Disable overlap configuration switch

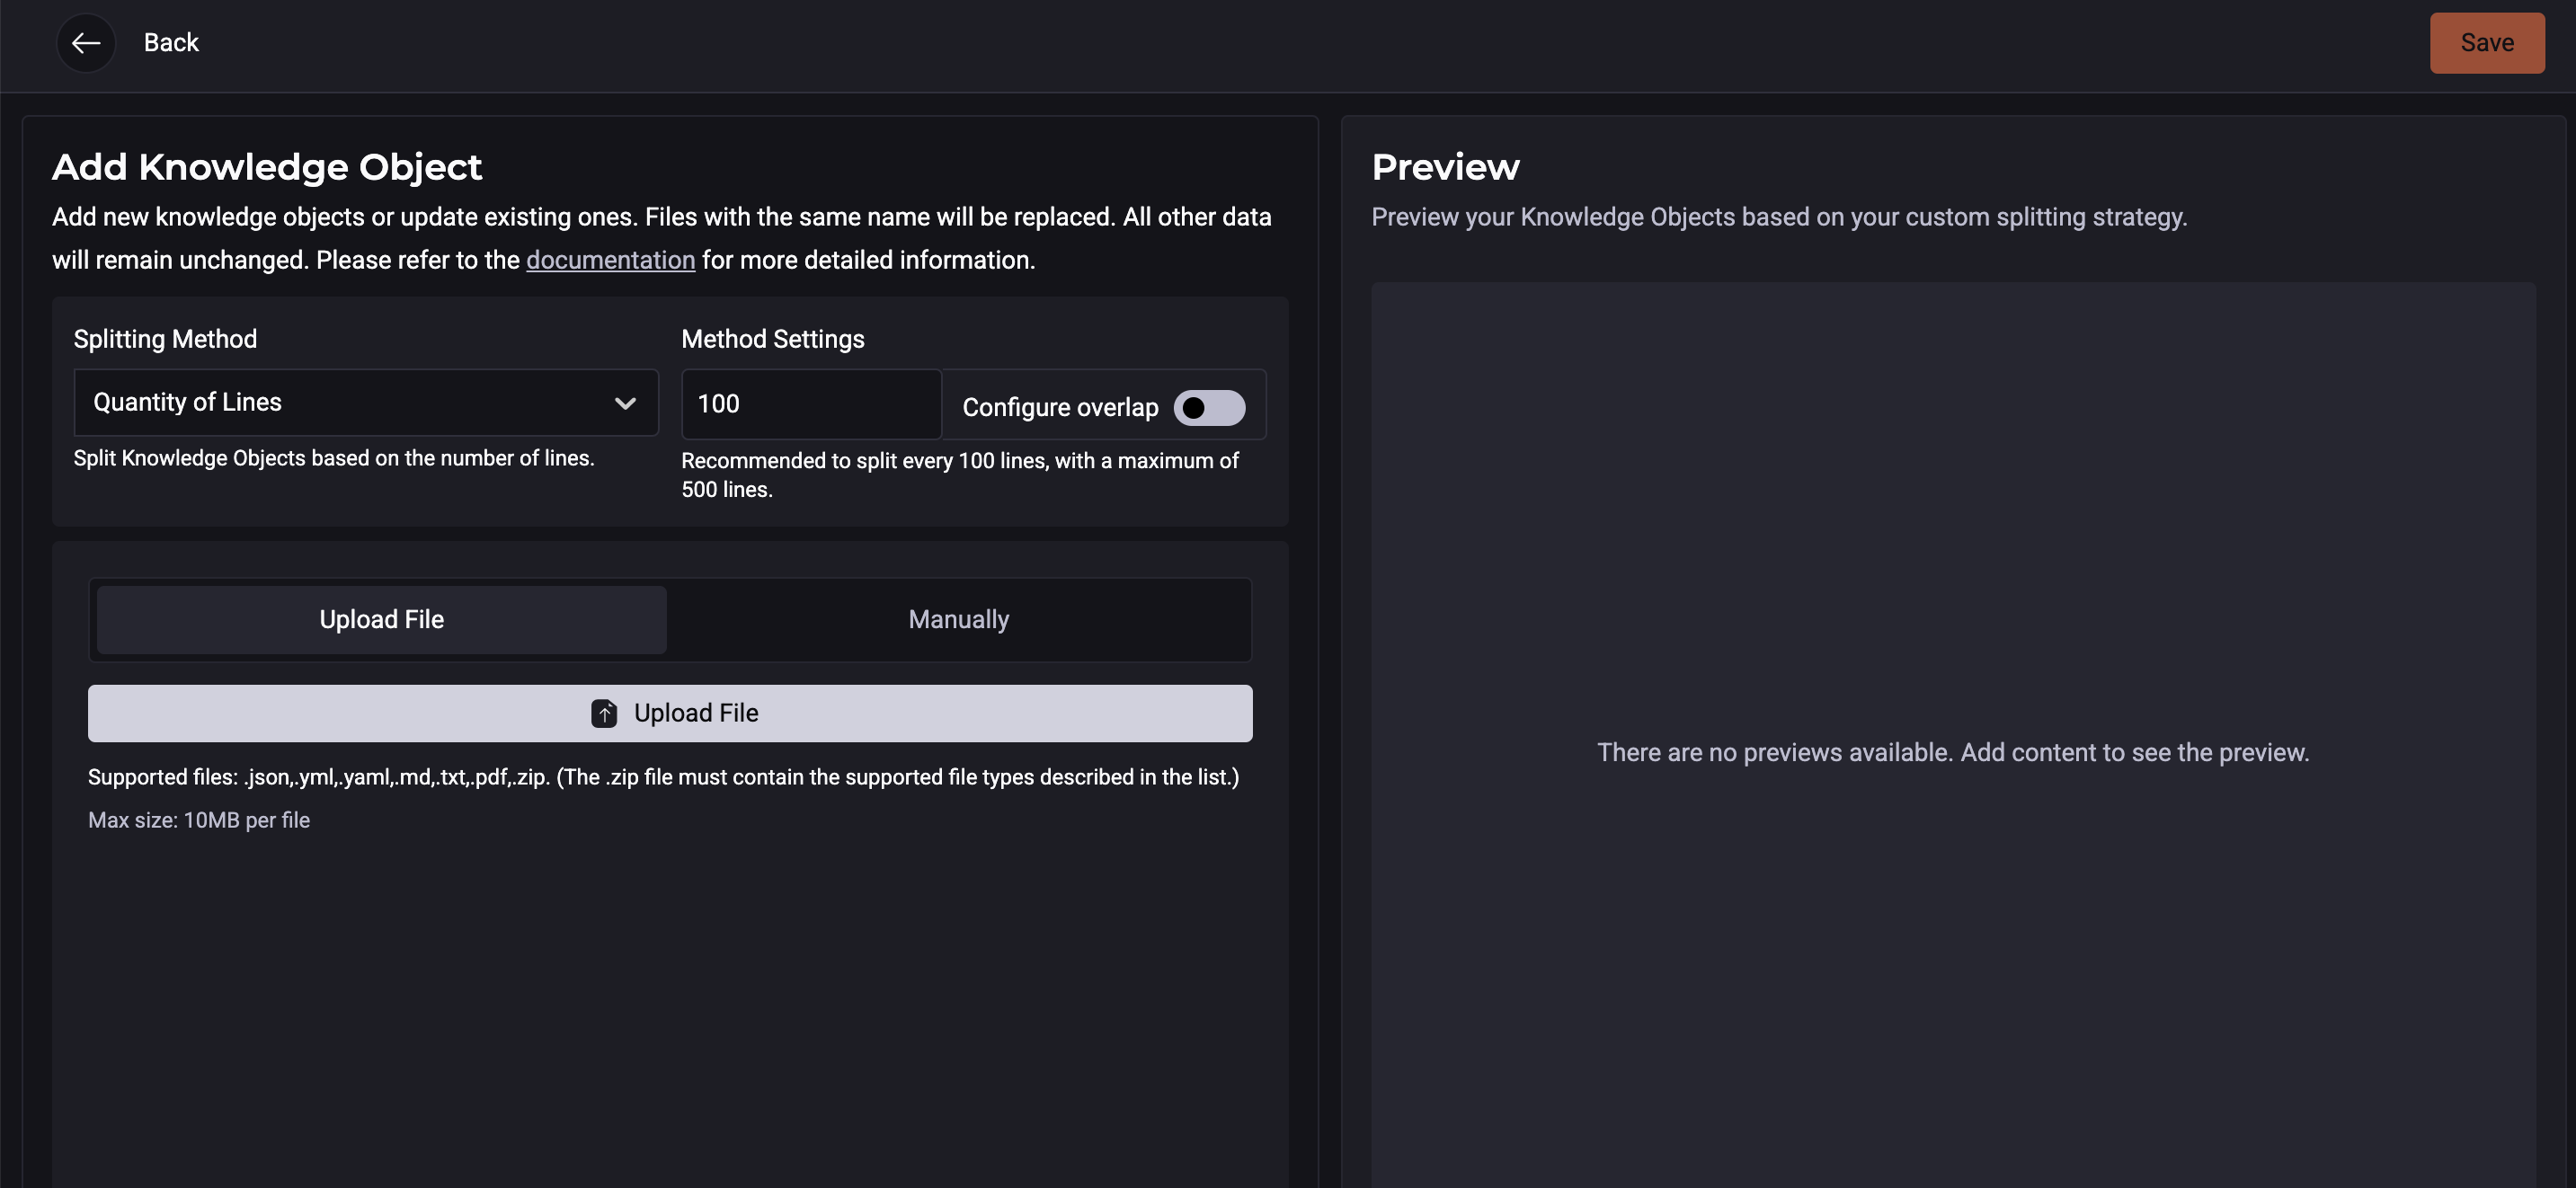1209,407
